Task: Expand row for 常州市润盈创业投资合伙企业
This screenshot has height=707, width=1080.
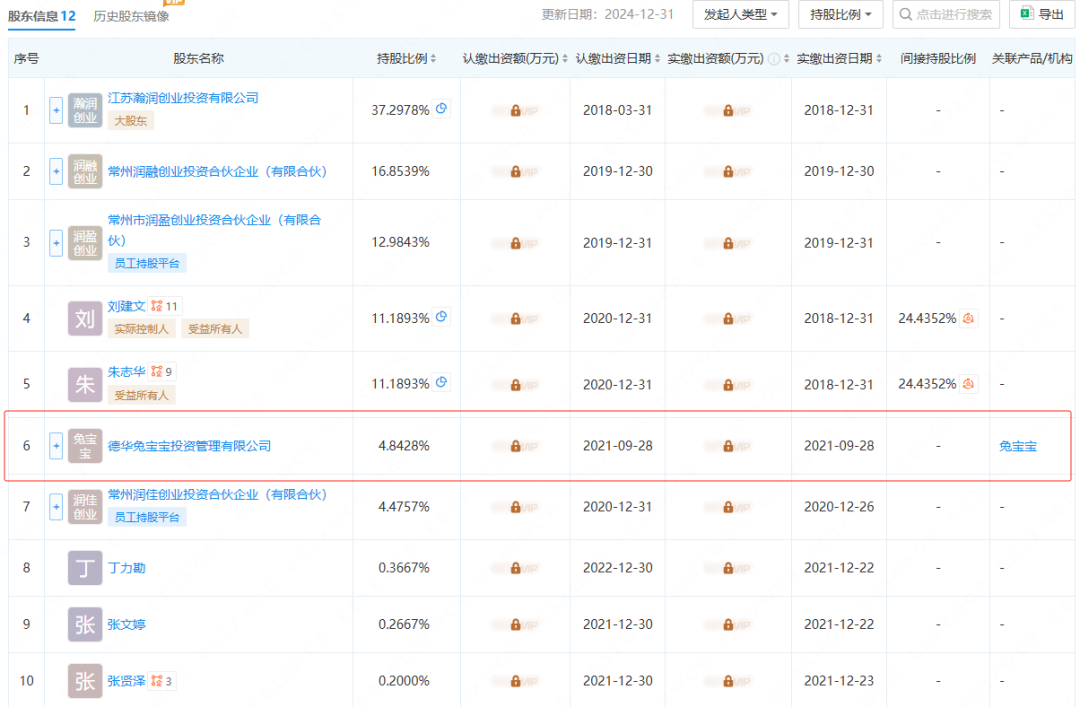Action: (x=56, y=243)
